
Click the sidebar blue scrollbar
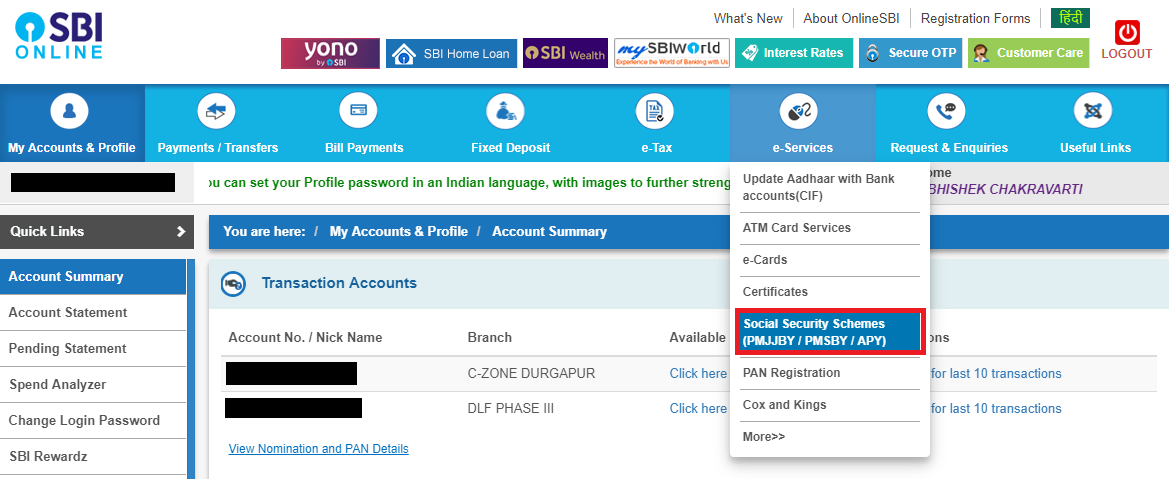click(191, 369)
